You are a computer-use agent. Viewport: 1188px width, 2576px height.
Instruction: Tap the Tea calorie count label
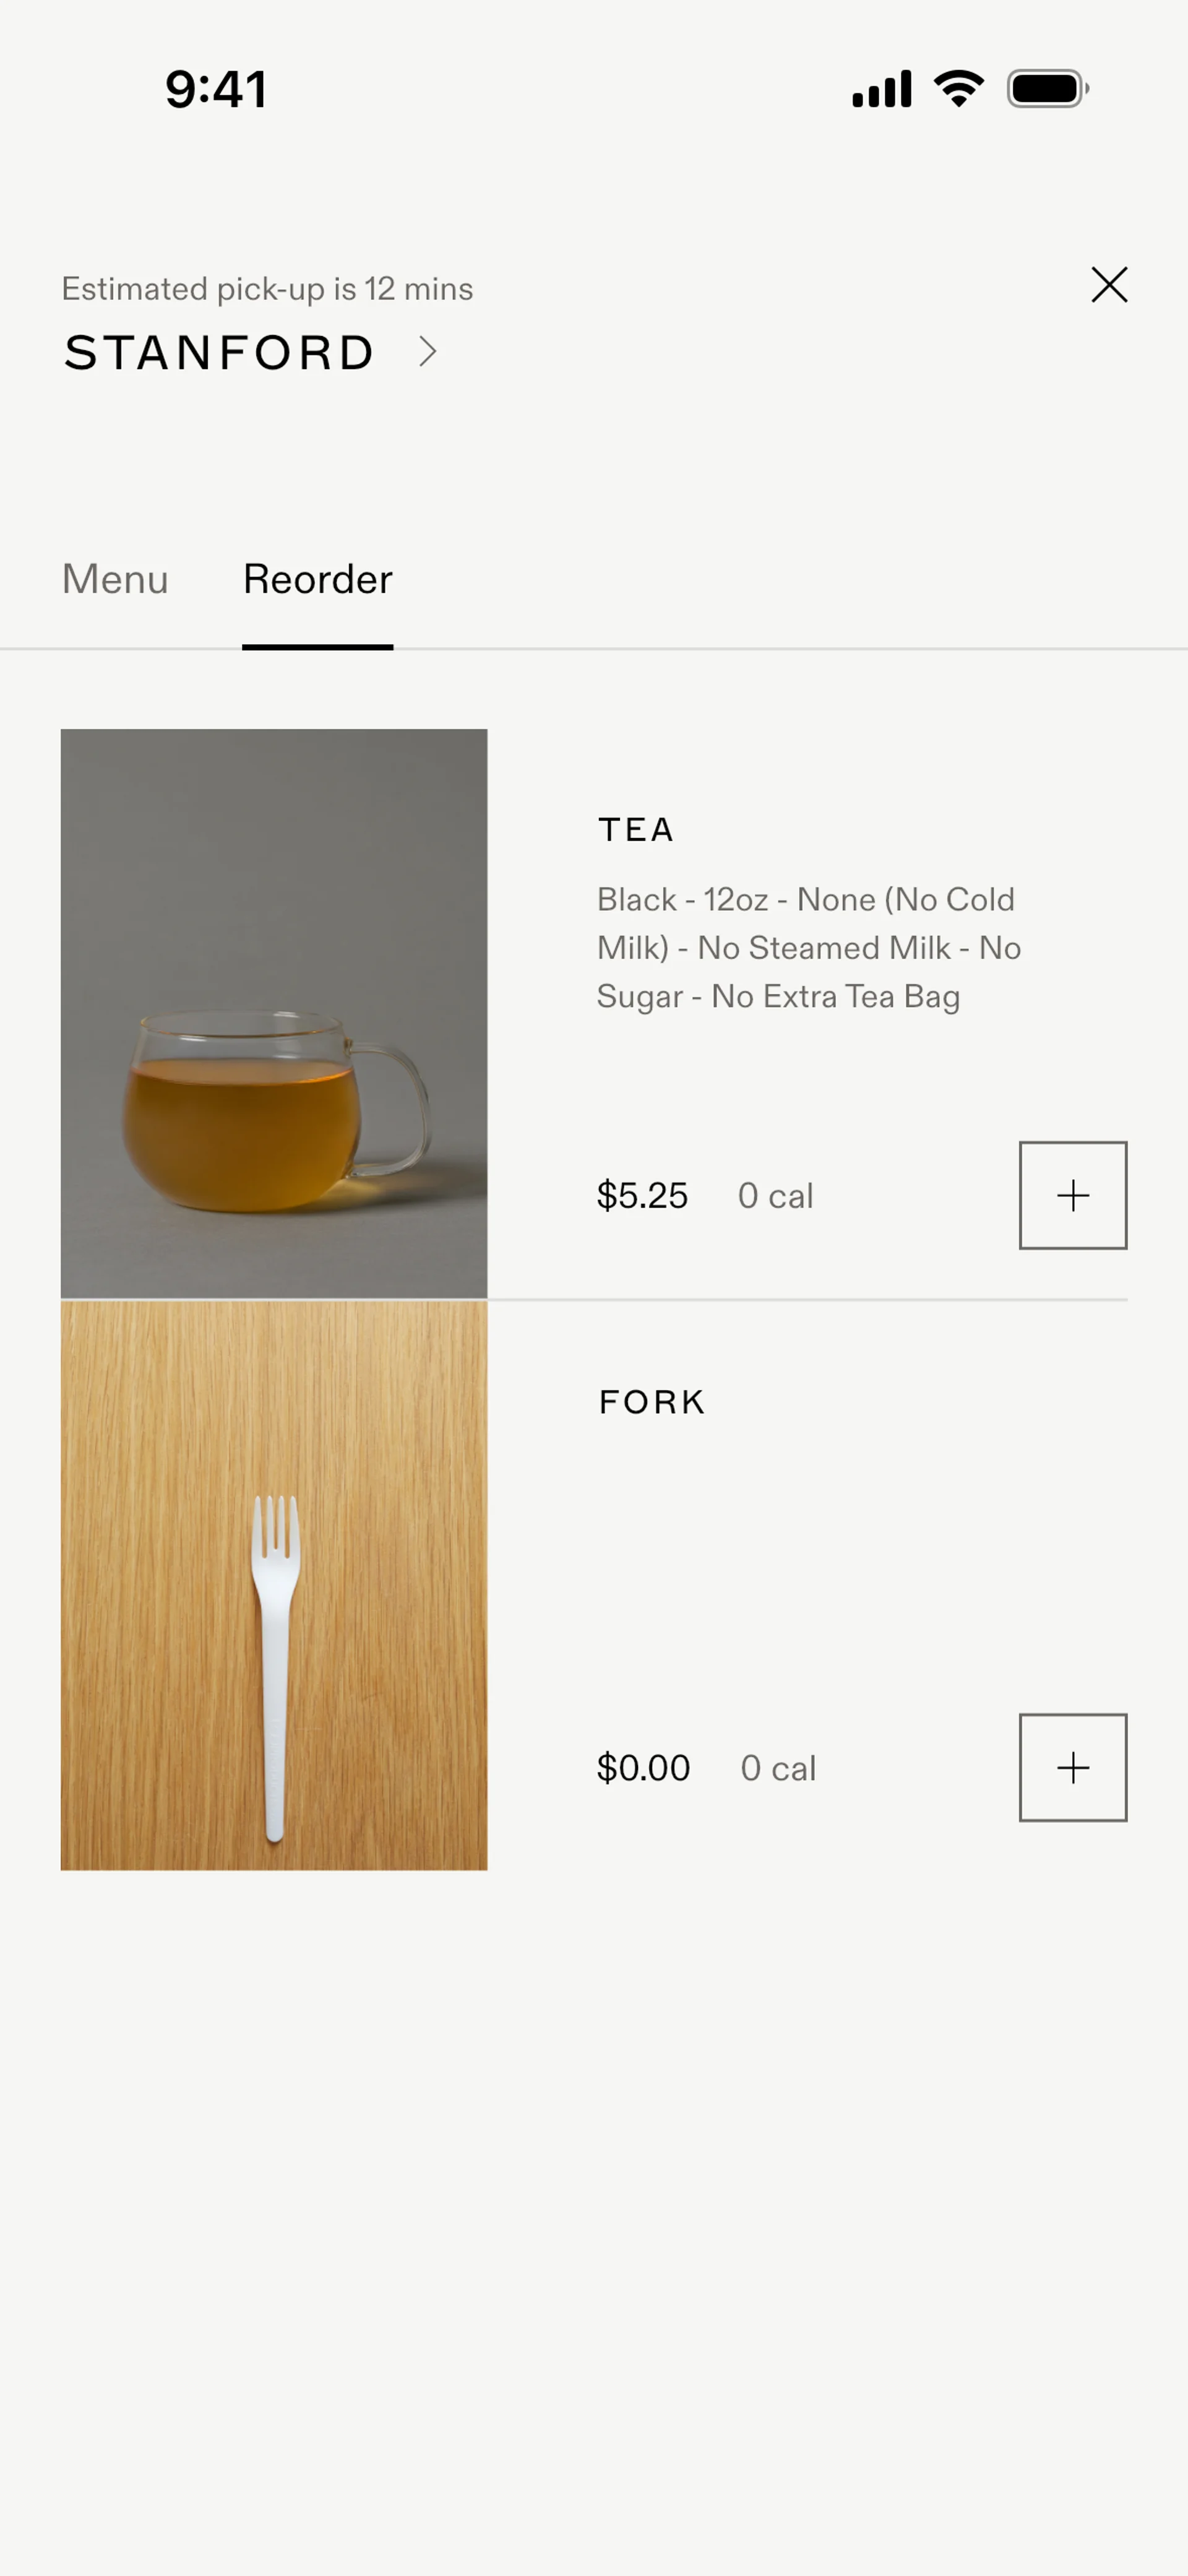tap(775, 1196)
